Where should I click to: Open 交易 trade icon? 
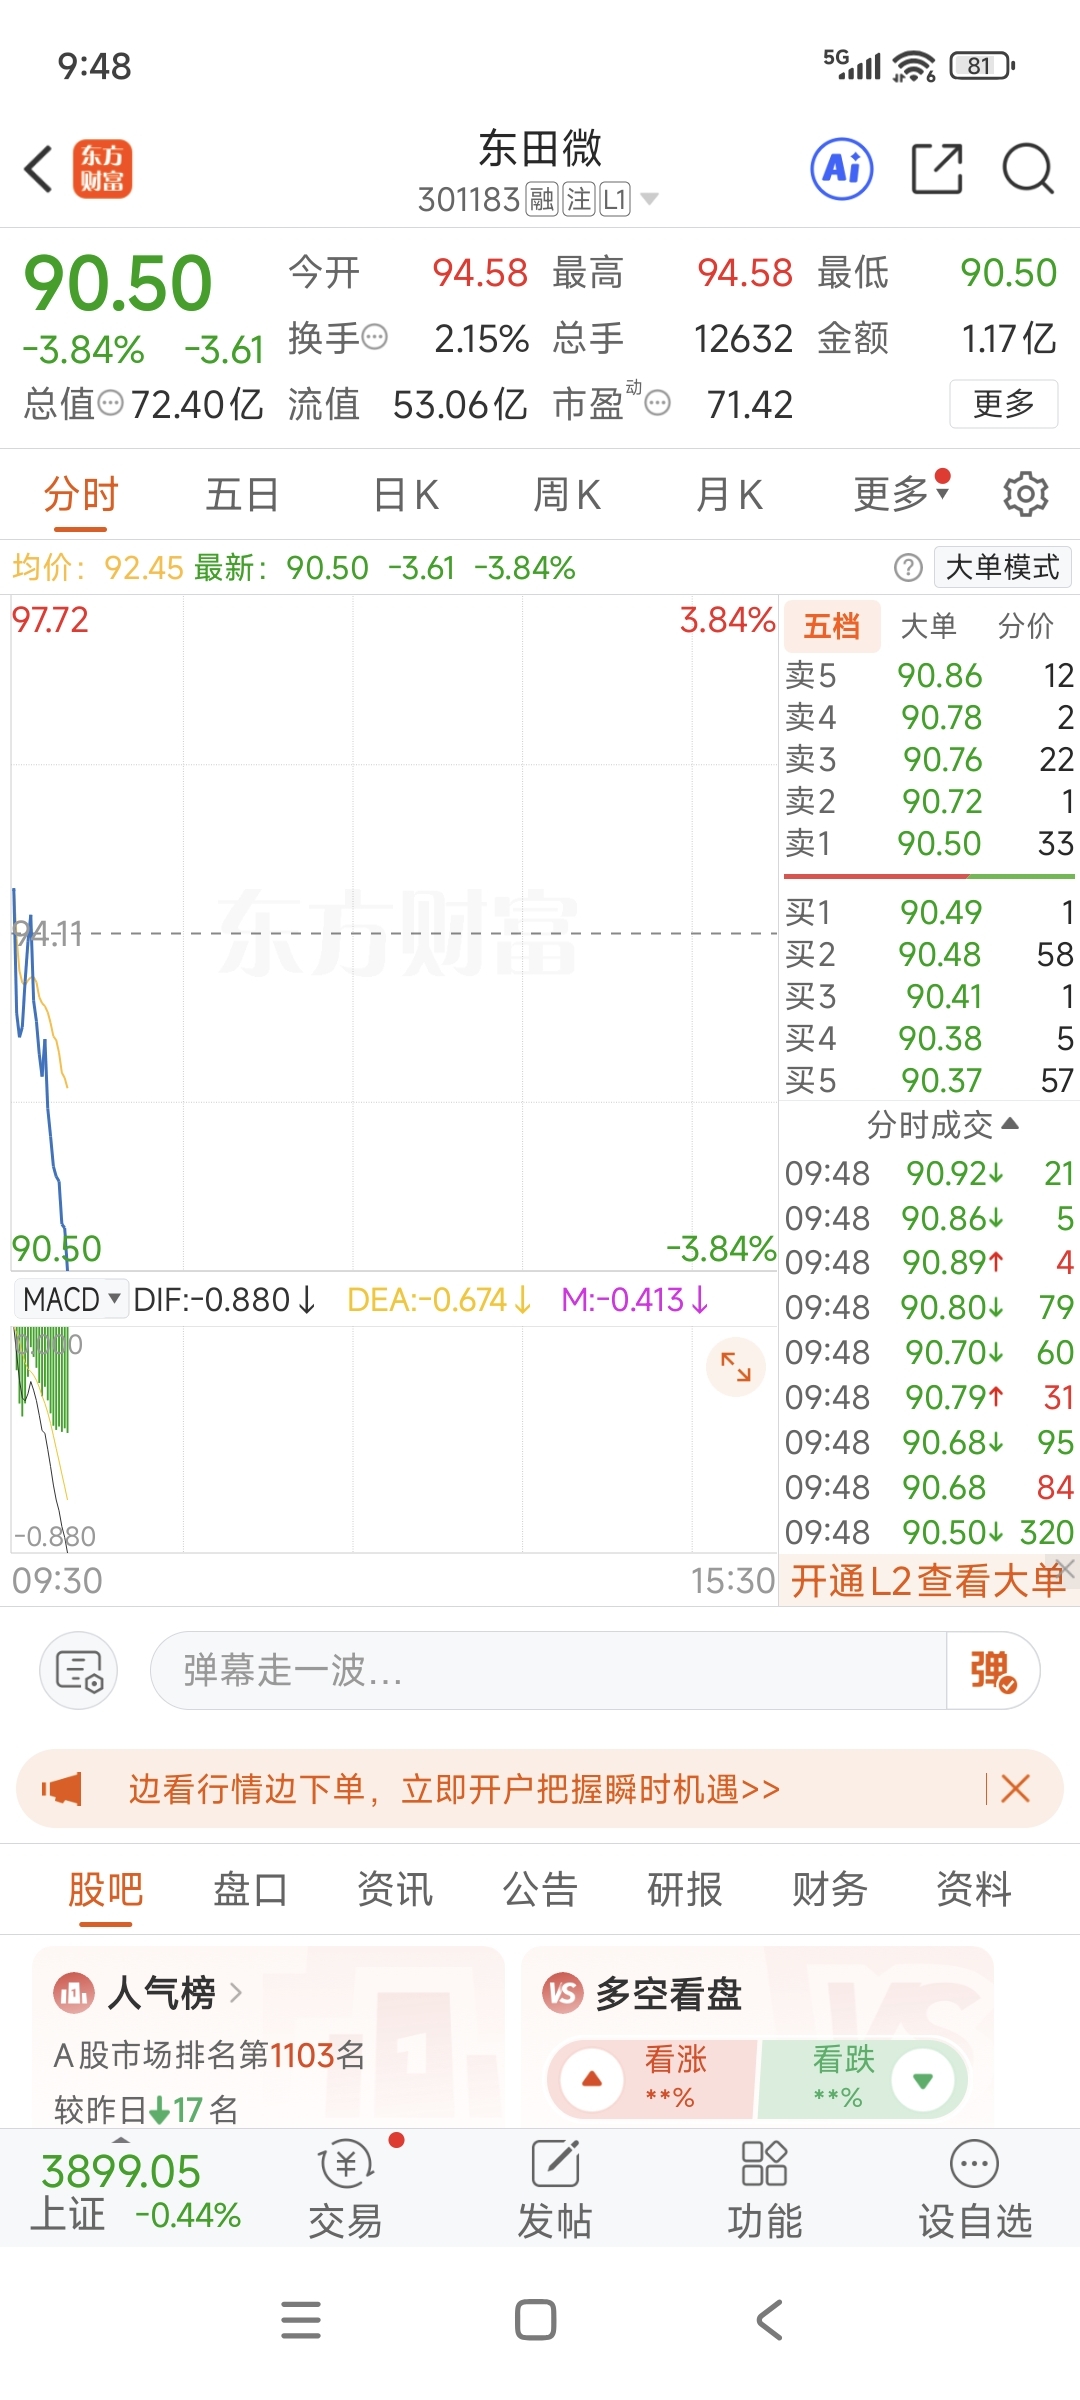[x=346, y=2190]
